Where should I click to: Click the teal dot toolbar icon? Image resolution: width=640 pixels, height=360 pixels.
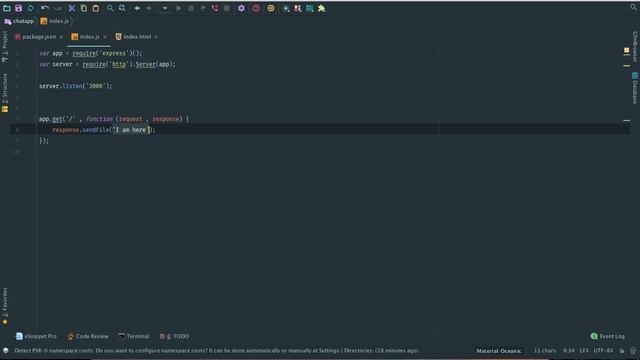(286, 8)
